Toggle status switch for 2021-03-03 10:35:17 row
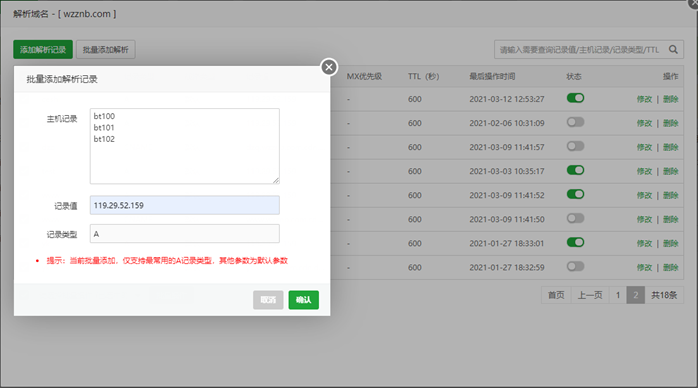Image resolution: width=698 pixels, height=388 pixels. point(575,170)
